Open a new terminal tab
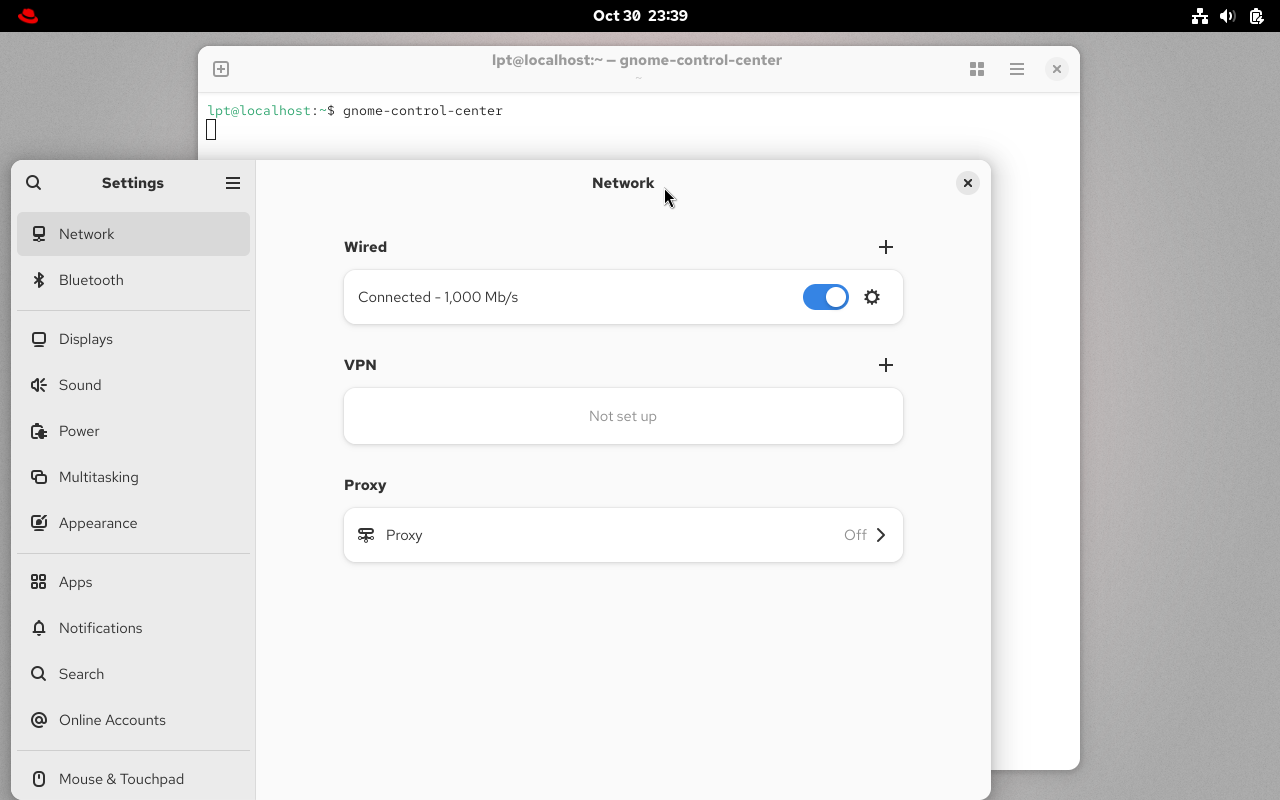This screenshot has height=800, width=1280. pyautogui.click(x=221, y=69)
